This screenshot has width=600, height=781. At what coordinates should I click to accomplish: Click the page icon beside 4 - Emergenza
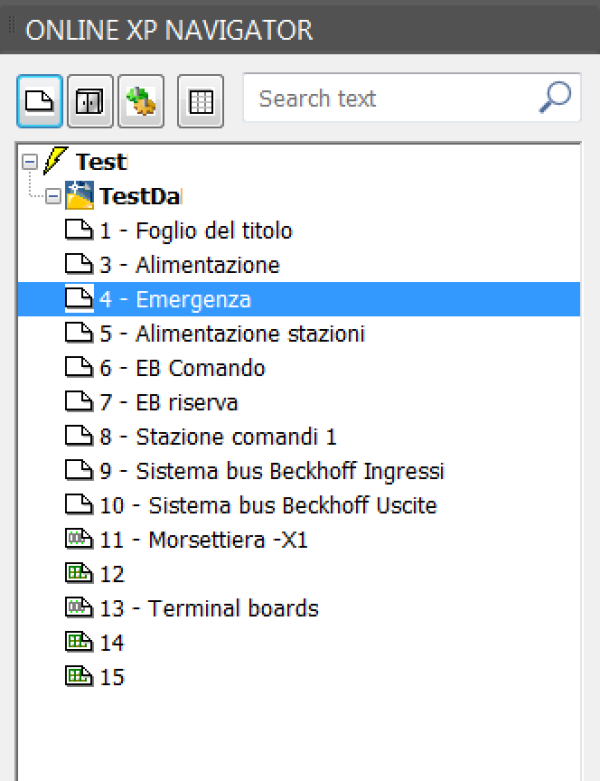(79, 299)
